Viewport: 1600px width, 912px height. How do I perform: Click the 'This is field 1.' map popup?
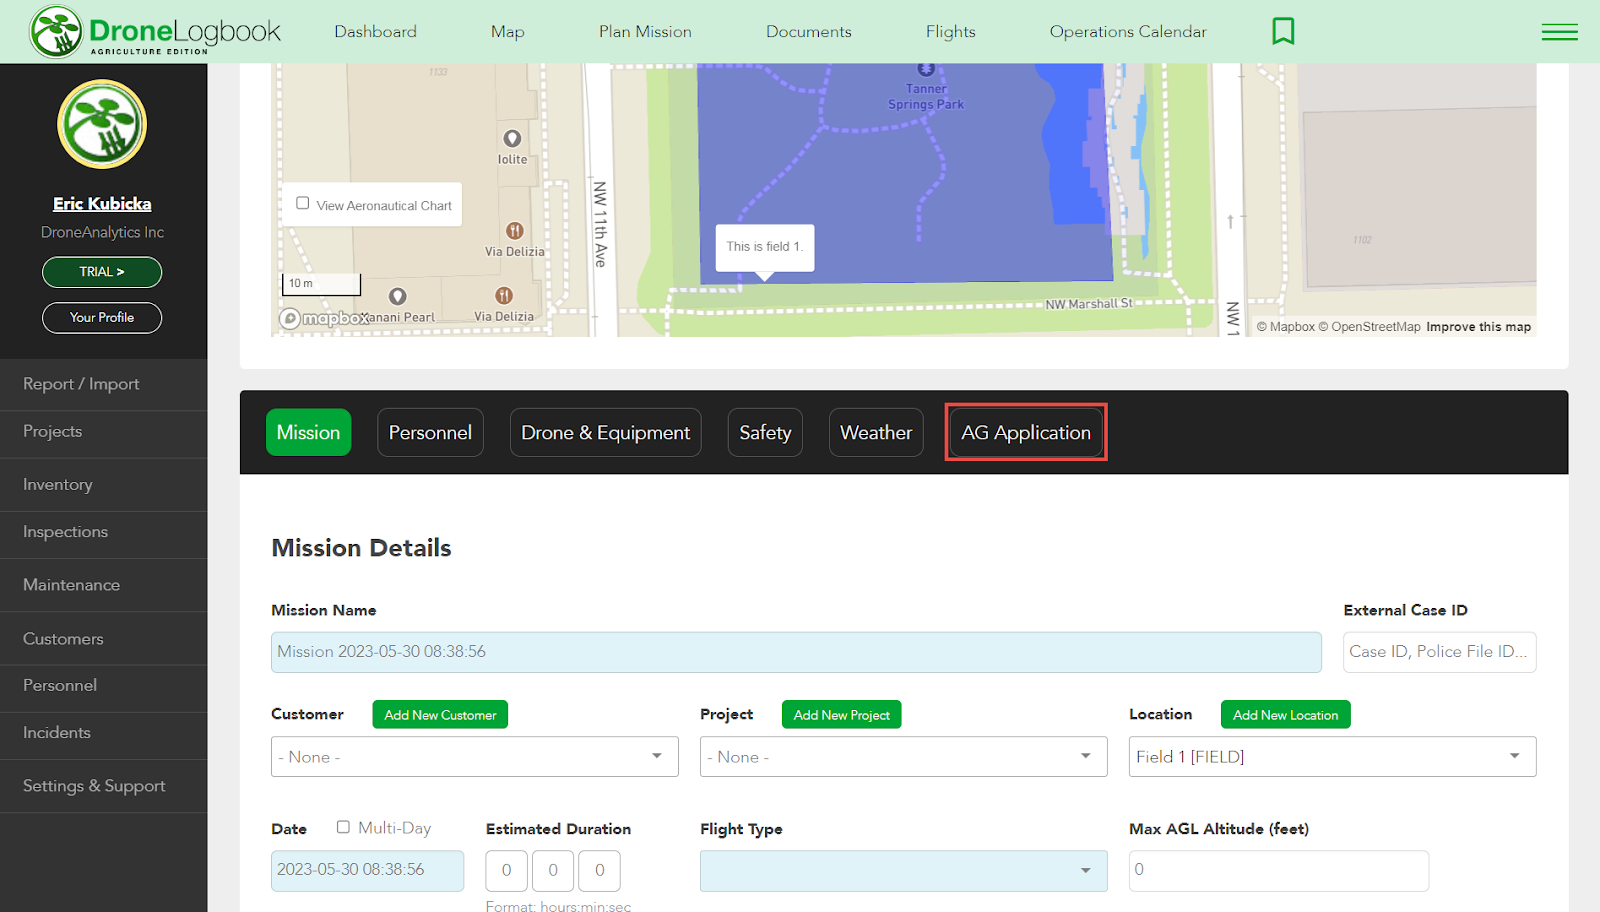(x=764, y=247)
